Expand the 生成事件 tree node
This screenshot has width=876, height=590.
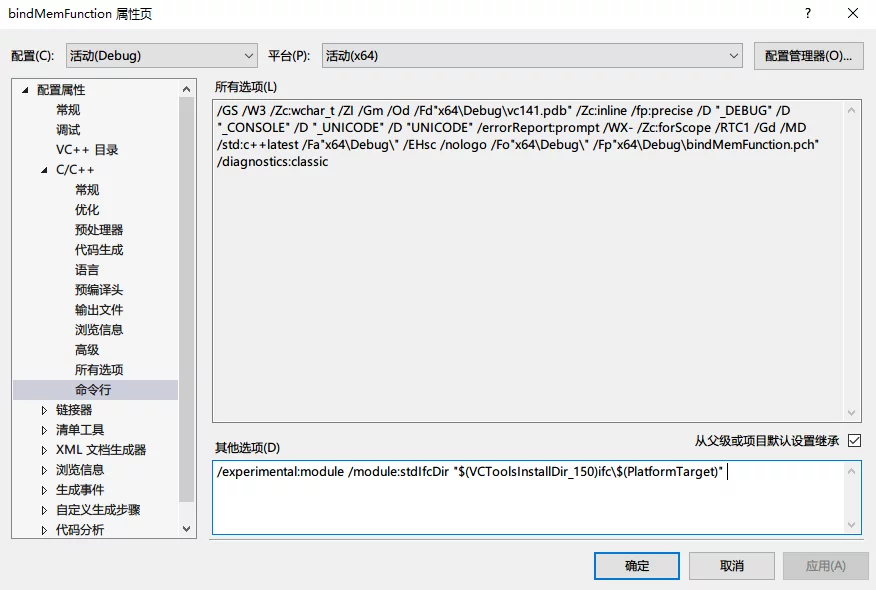tap(44, 490)
